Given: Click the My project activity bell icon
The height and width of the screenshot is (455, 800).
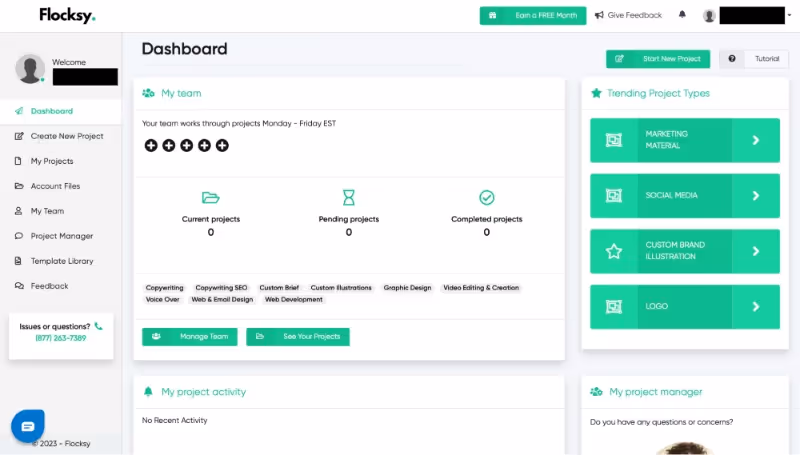Looking at the screenshot, I should (x=148, y=392).
